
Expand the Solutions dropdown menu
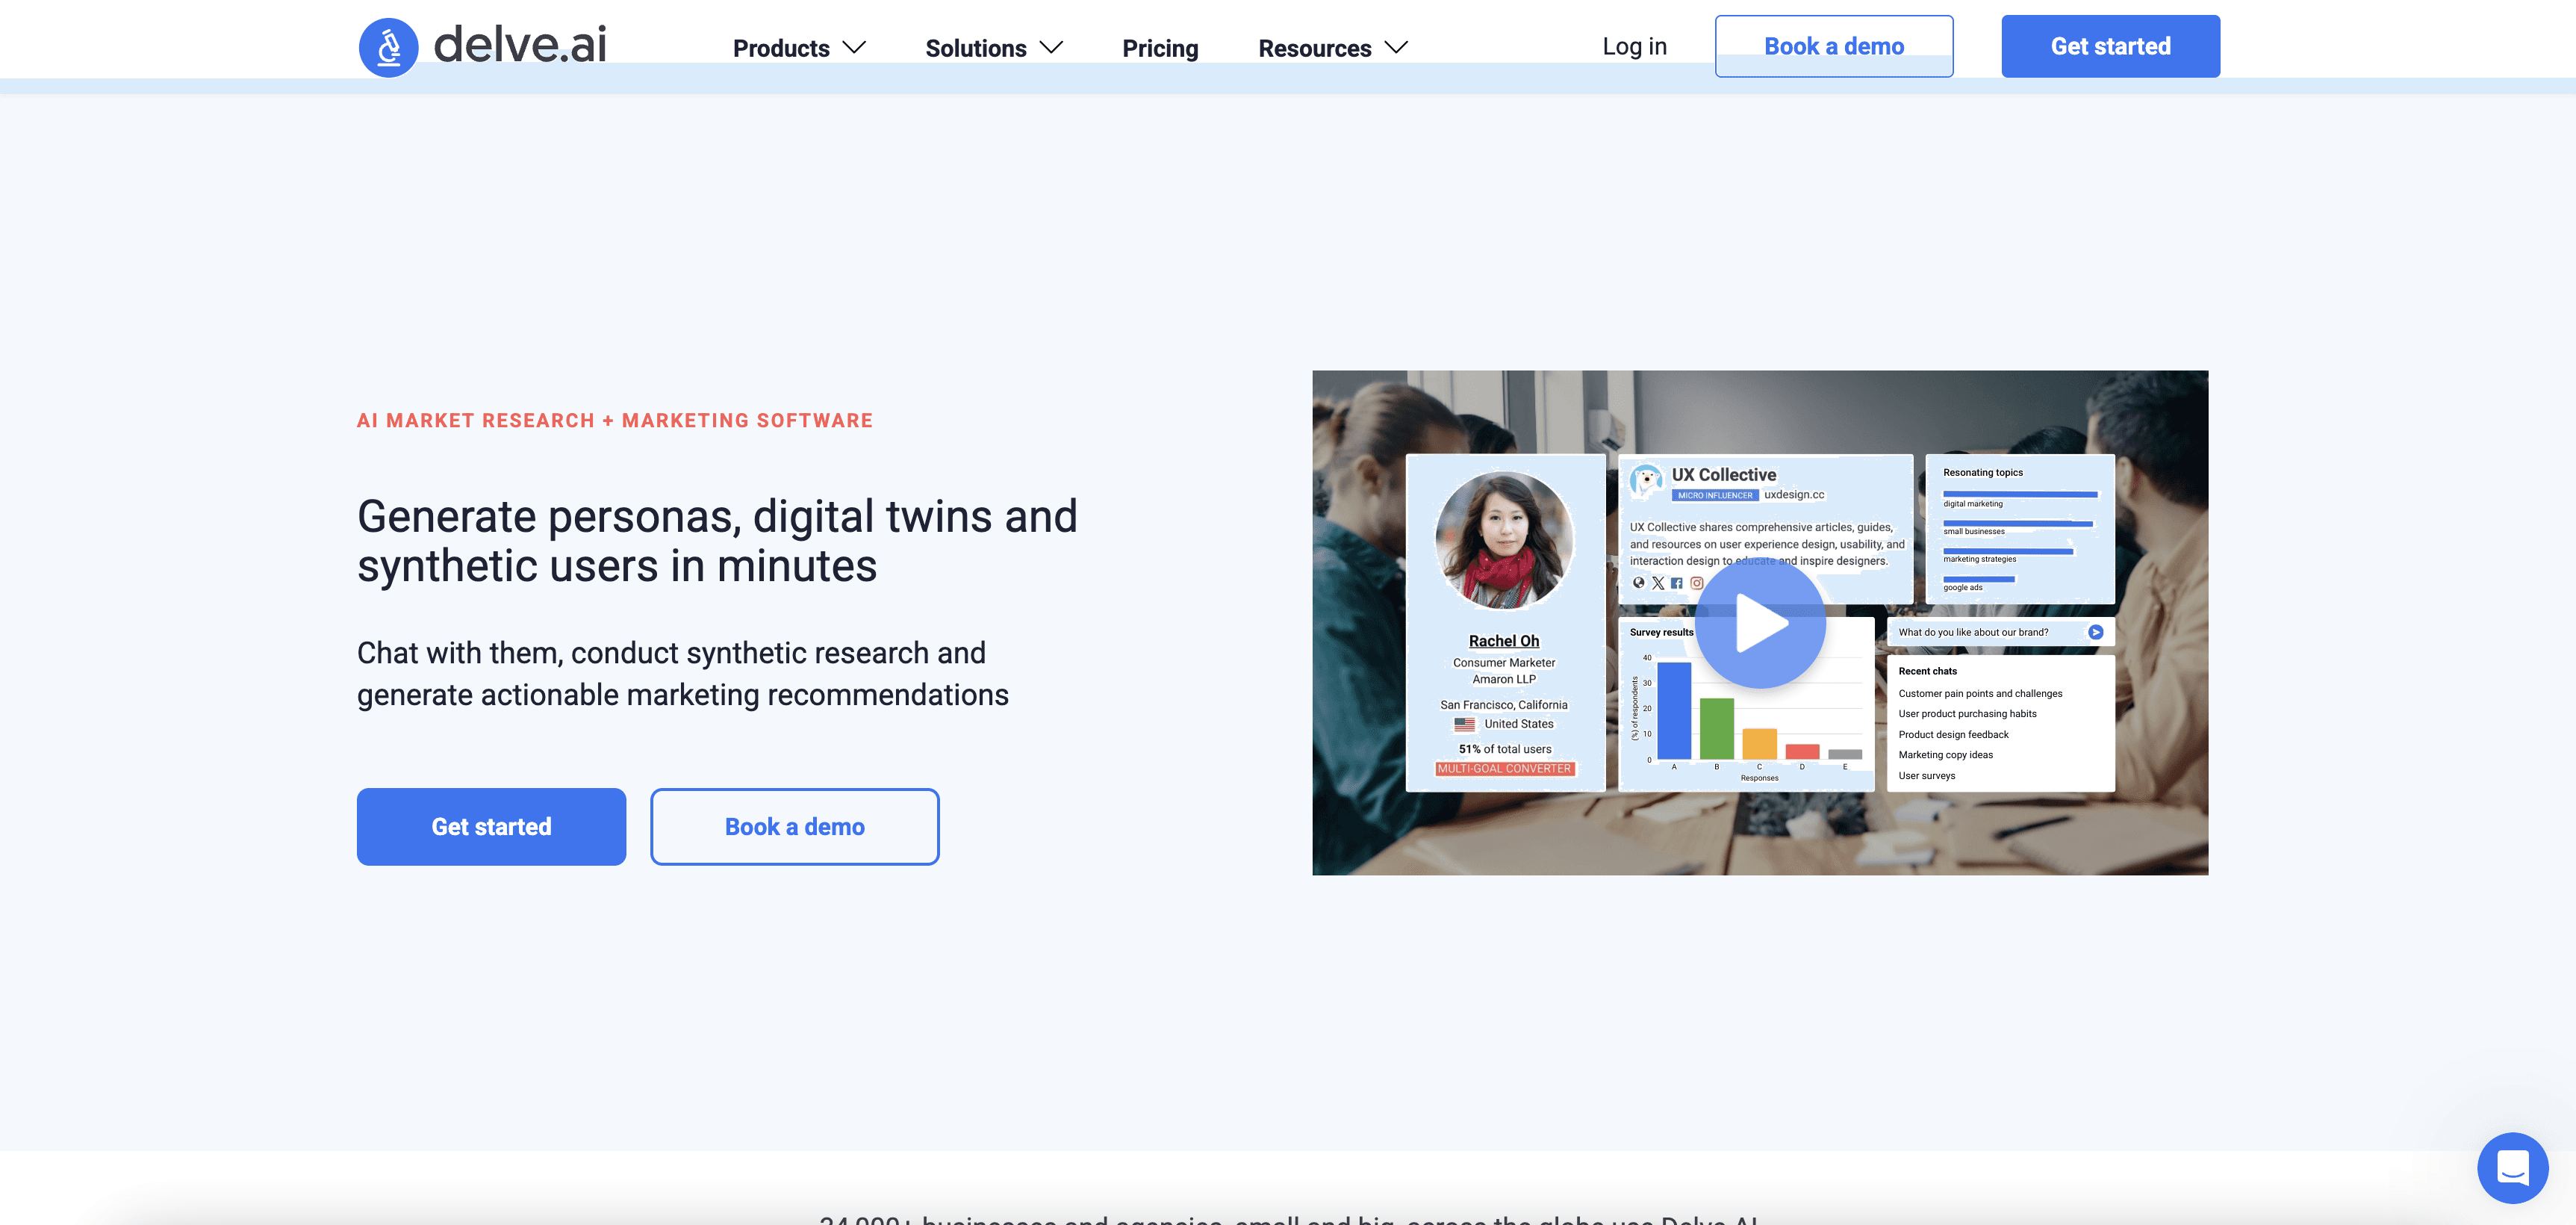(x=993, y=48)
